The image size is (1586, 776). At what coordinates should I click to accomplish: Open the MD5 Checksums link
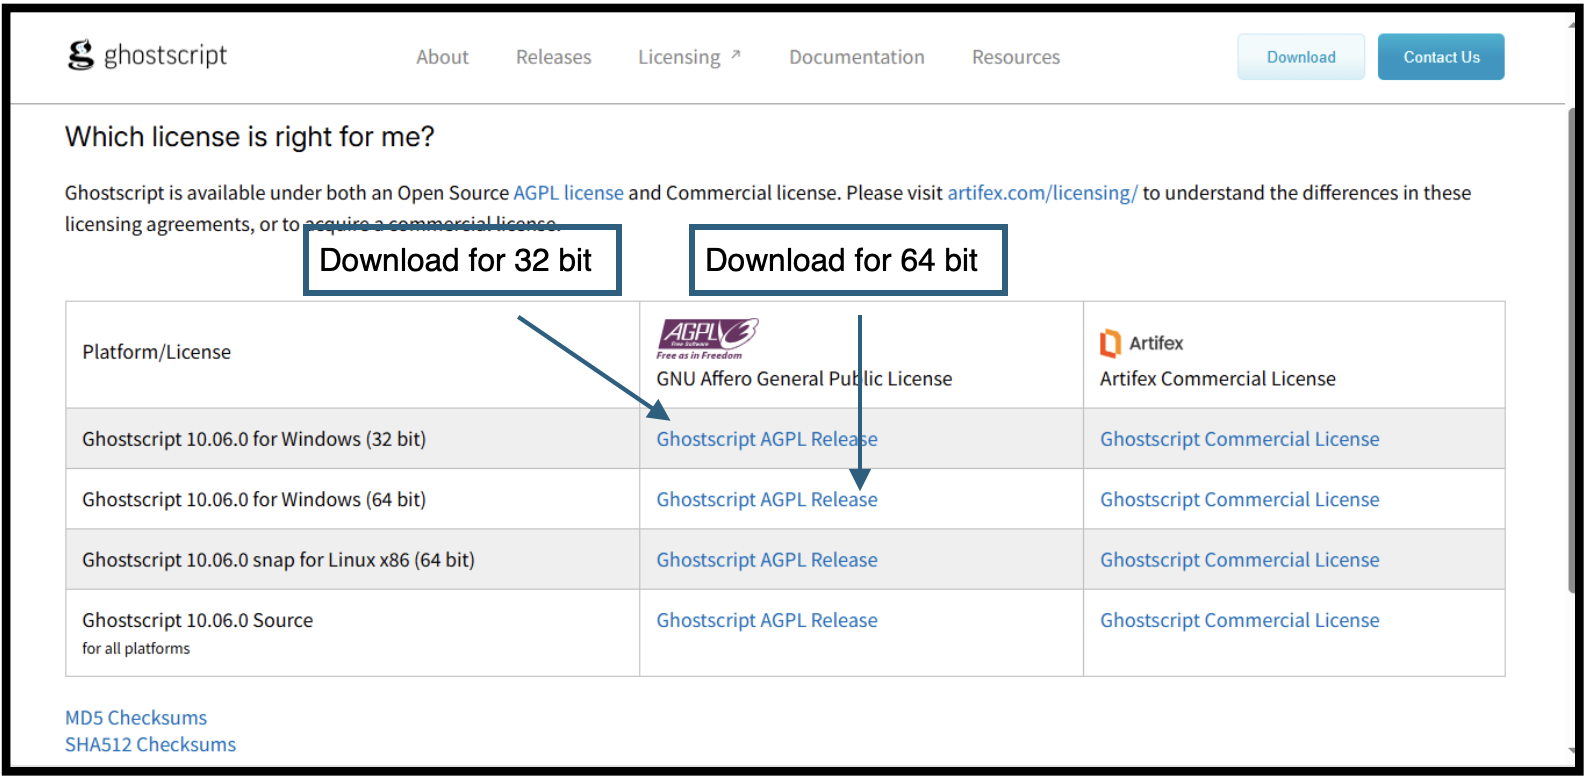point(136,718)
